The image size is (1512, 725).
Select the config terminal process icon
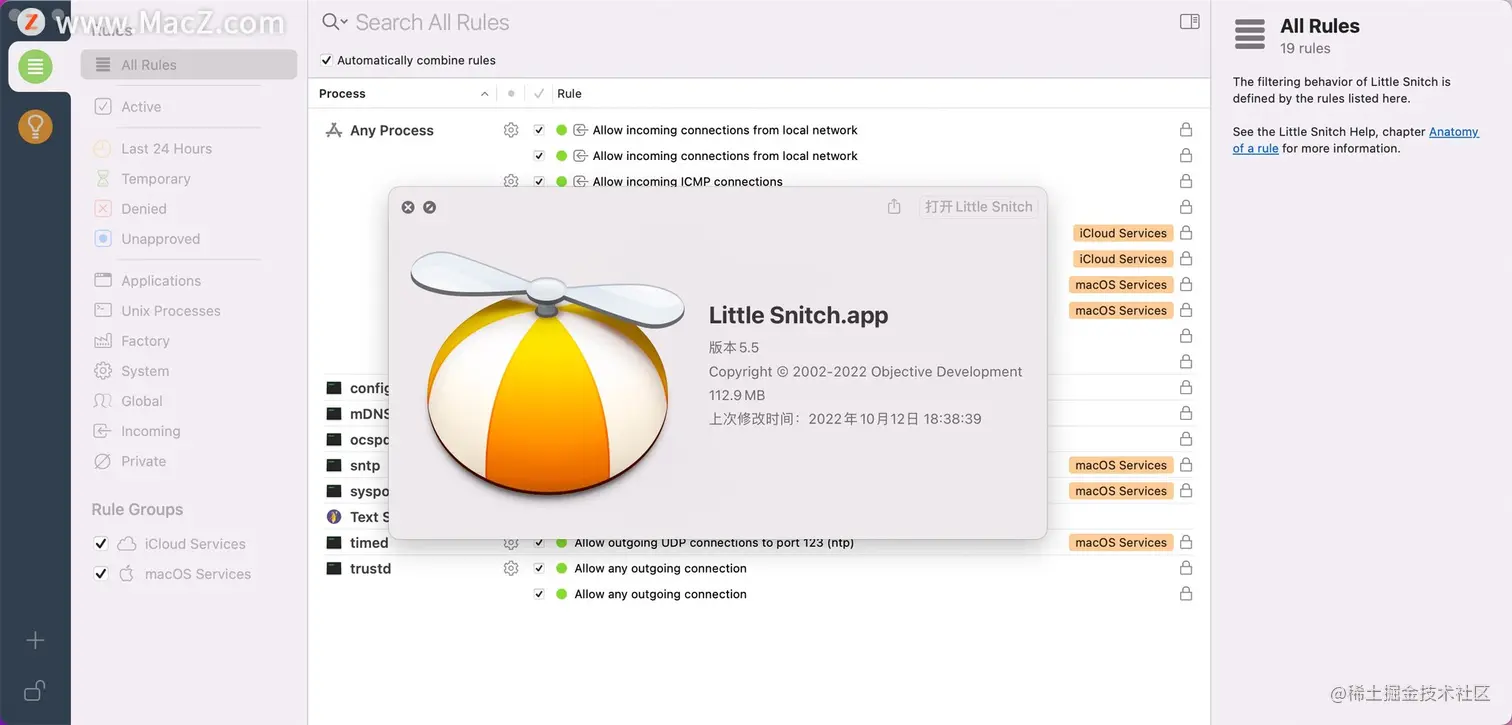pos(334,388)
